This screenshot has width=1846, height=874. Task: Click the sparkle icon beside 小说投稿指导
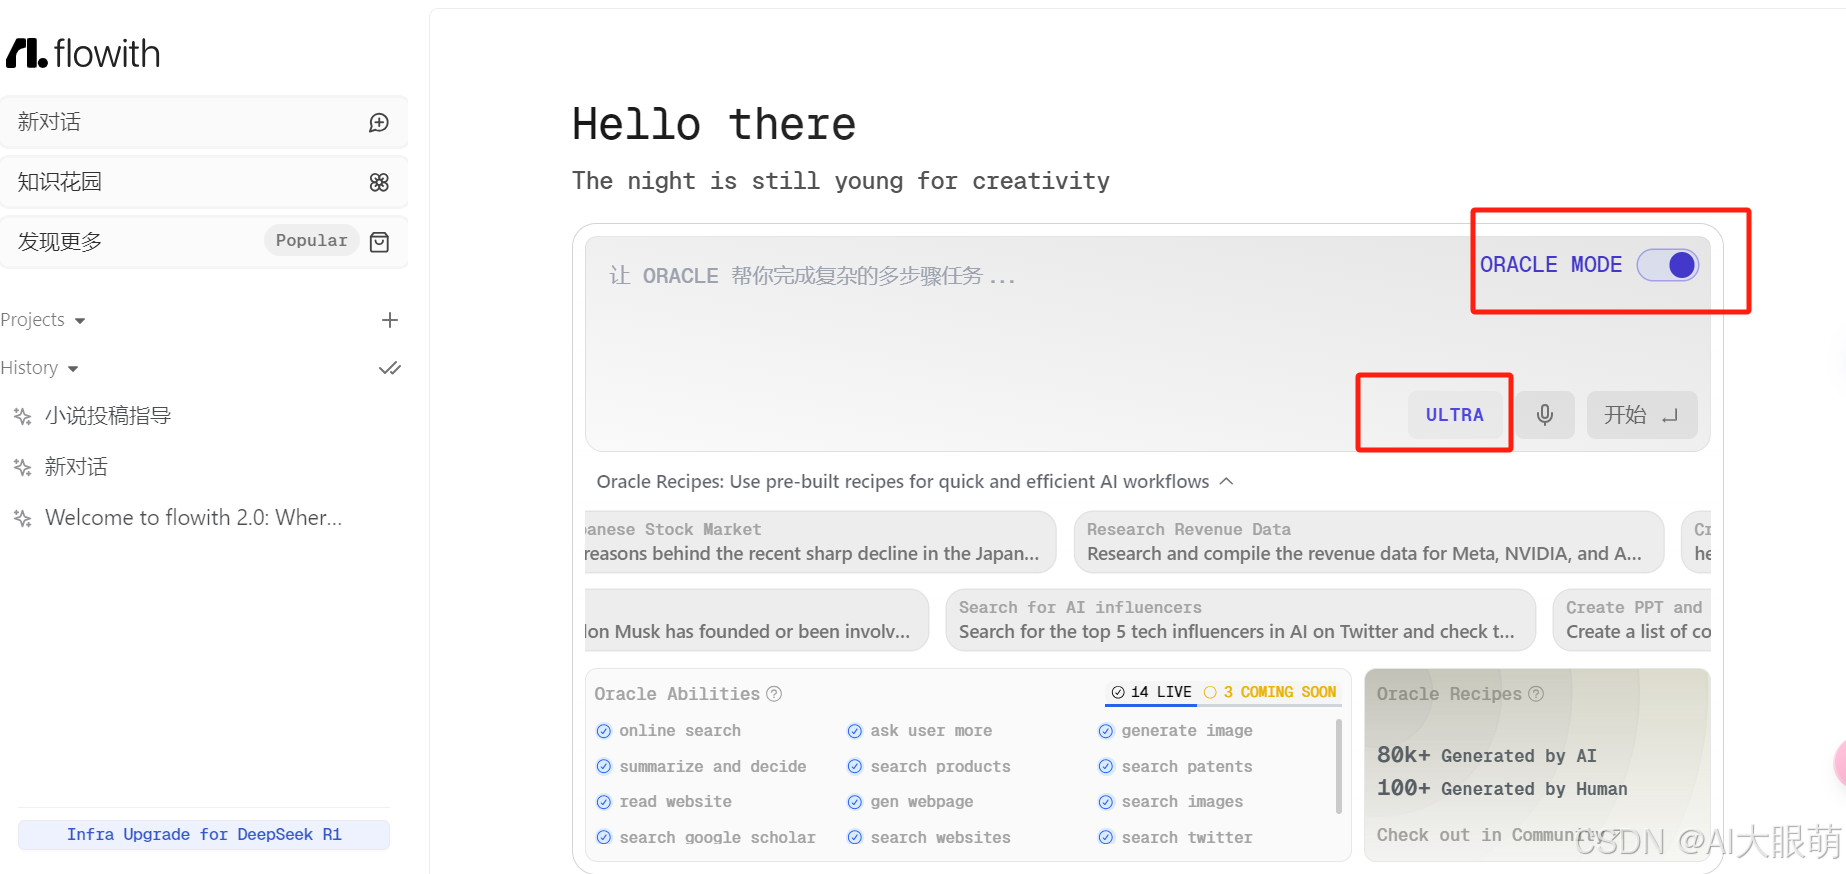(x=22, y=416)
